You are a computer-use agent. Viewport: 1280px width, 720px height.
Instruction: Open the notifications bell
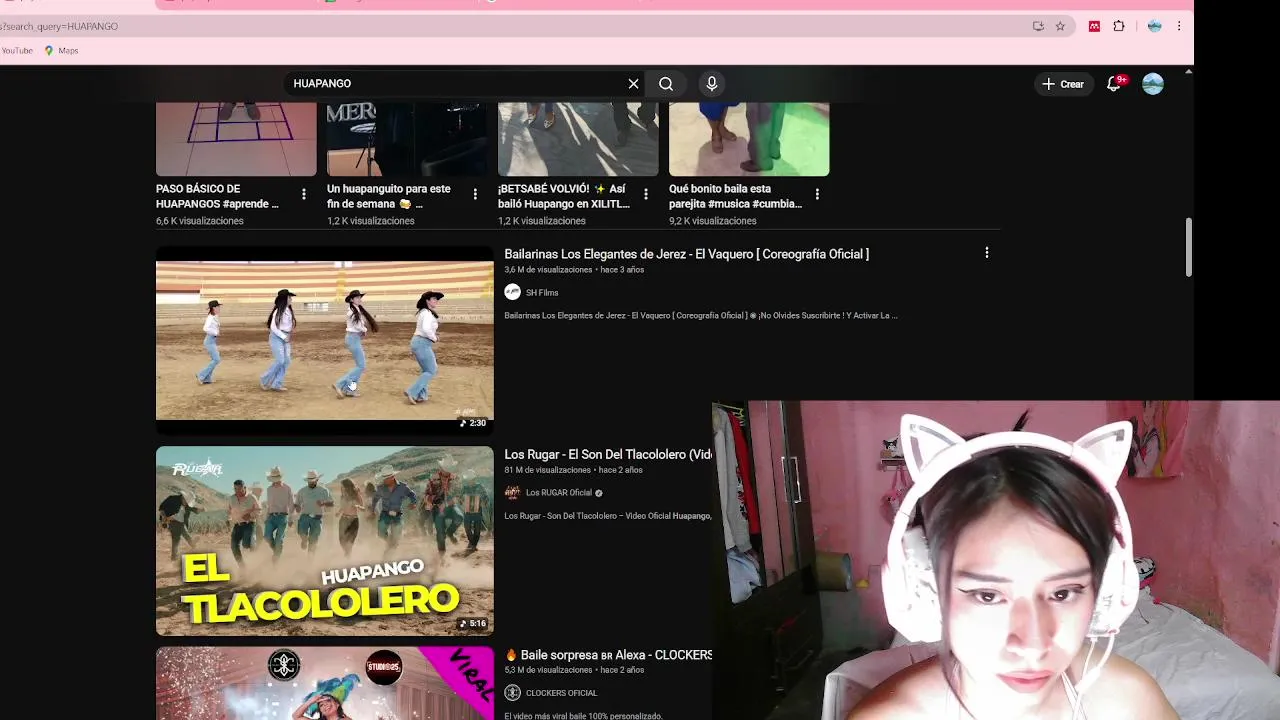point(1114,84)
